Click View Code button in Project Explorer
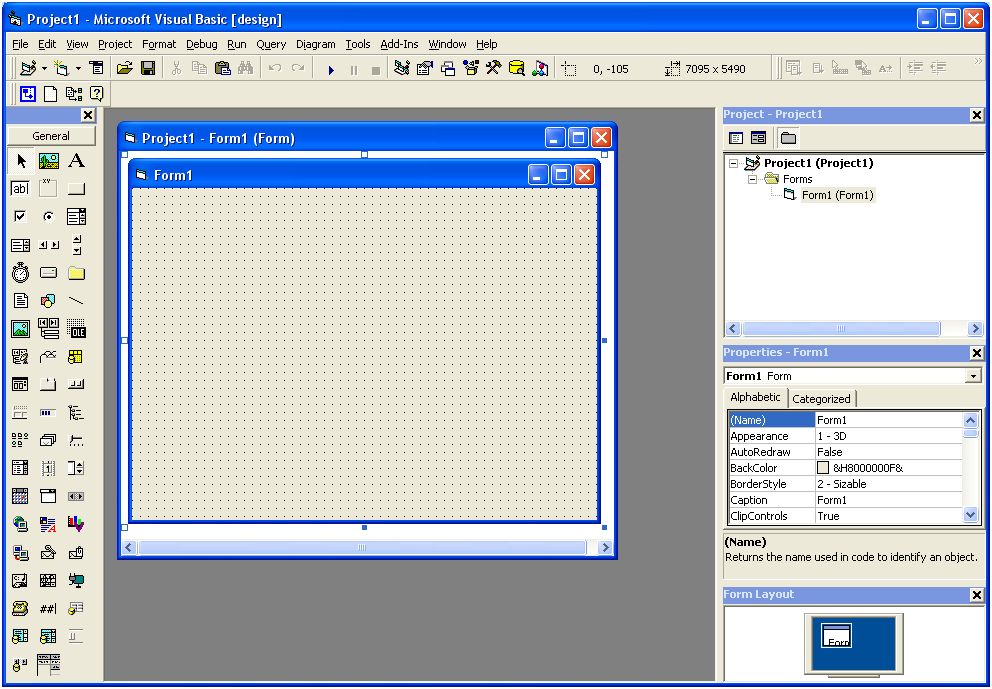 735,137
